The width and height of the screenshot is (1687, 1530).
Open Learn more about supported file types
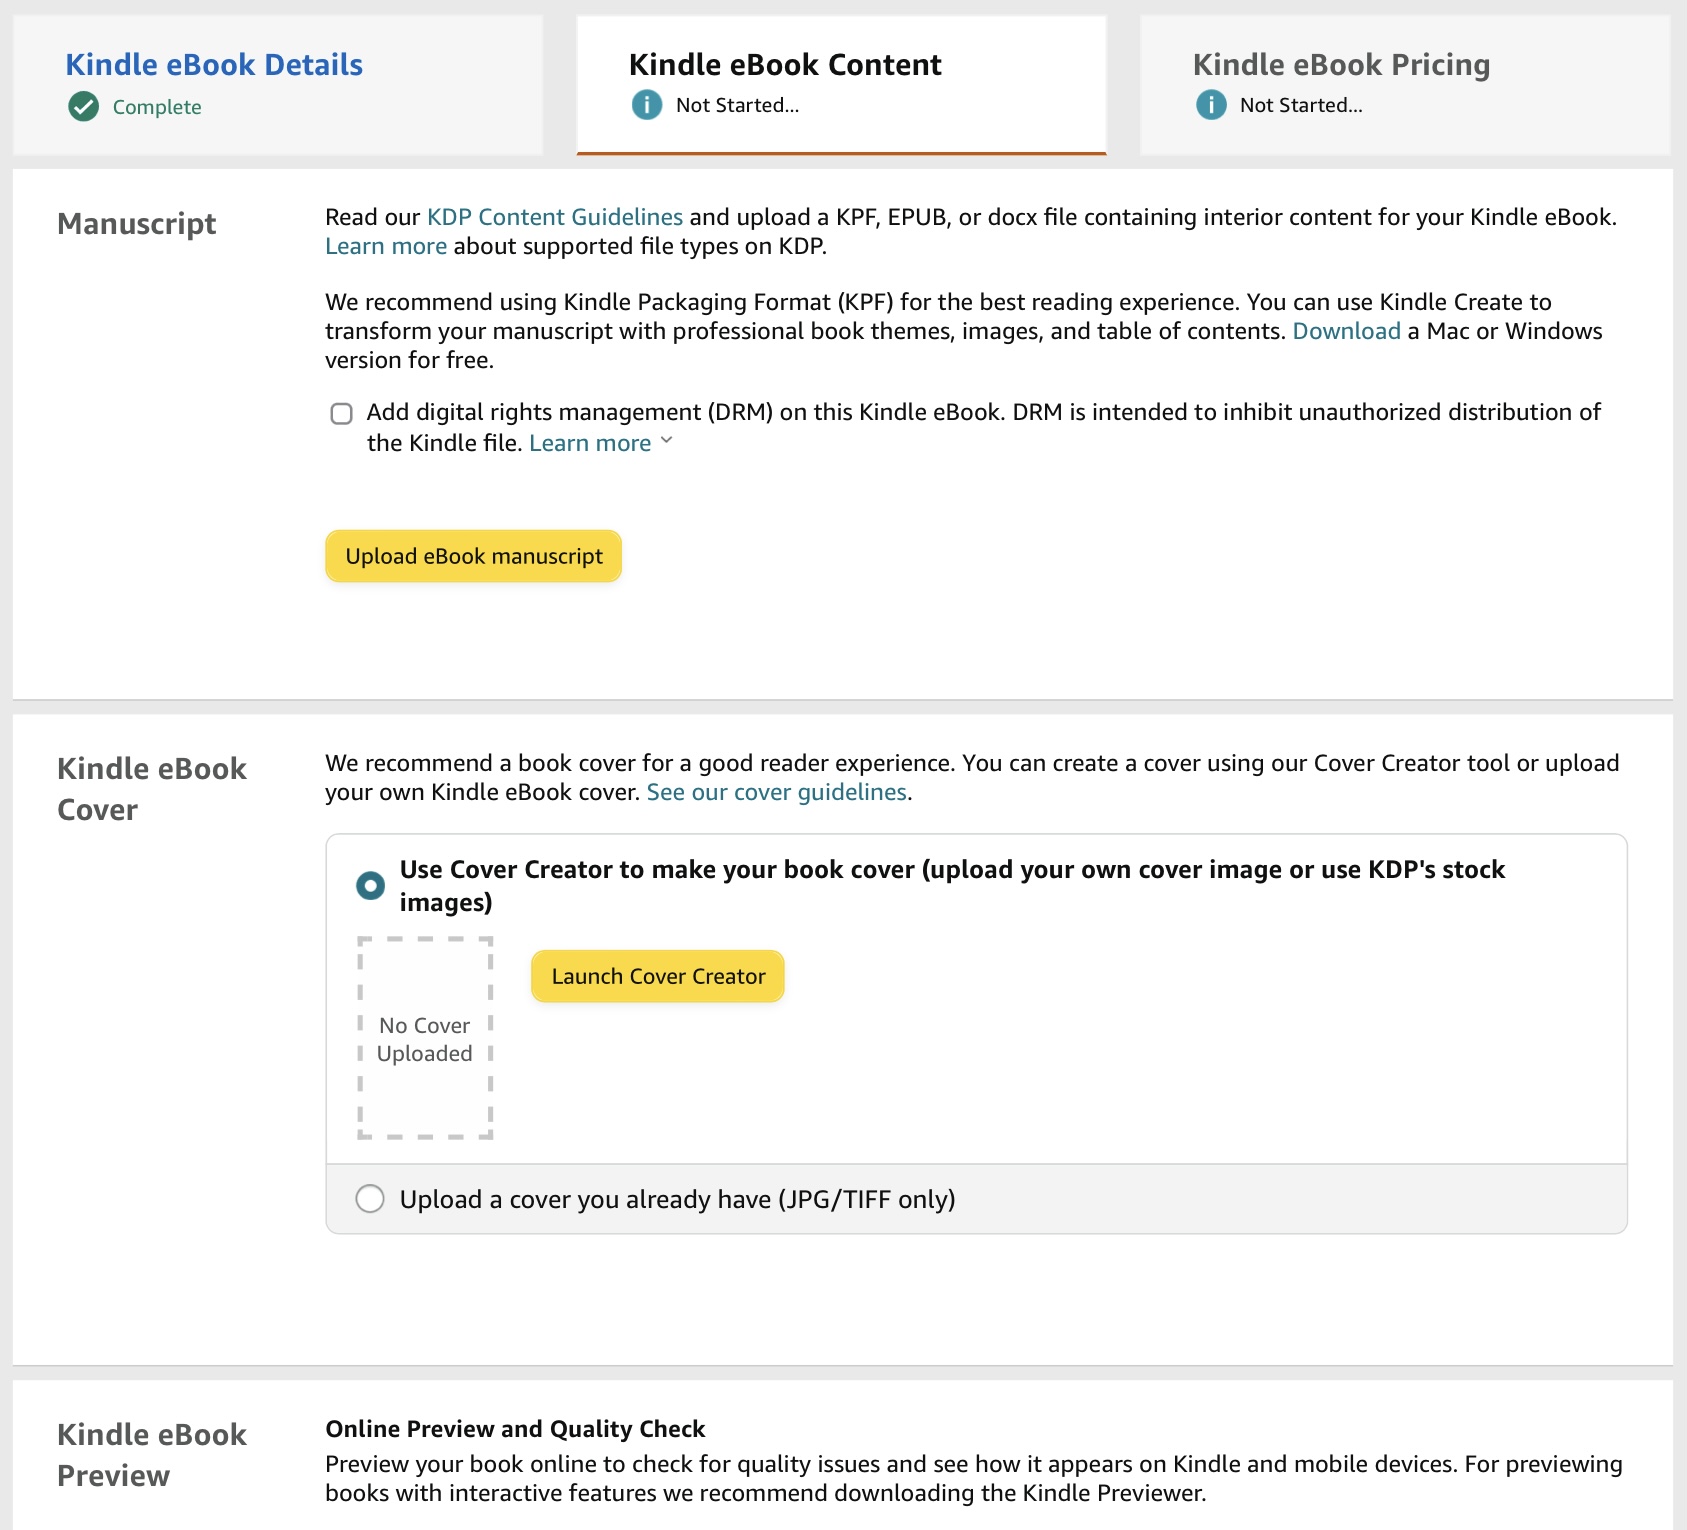pos(386,246)
